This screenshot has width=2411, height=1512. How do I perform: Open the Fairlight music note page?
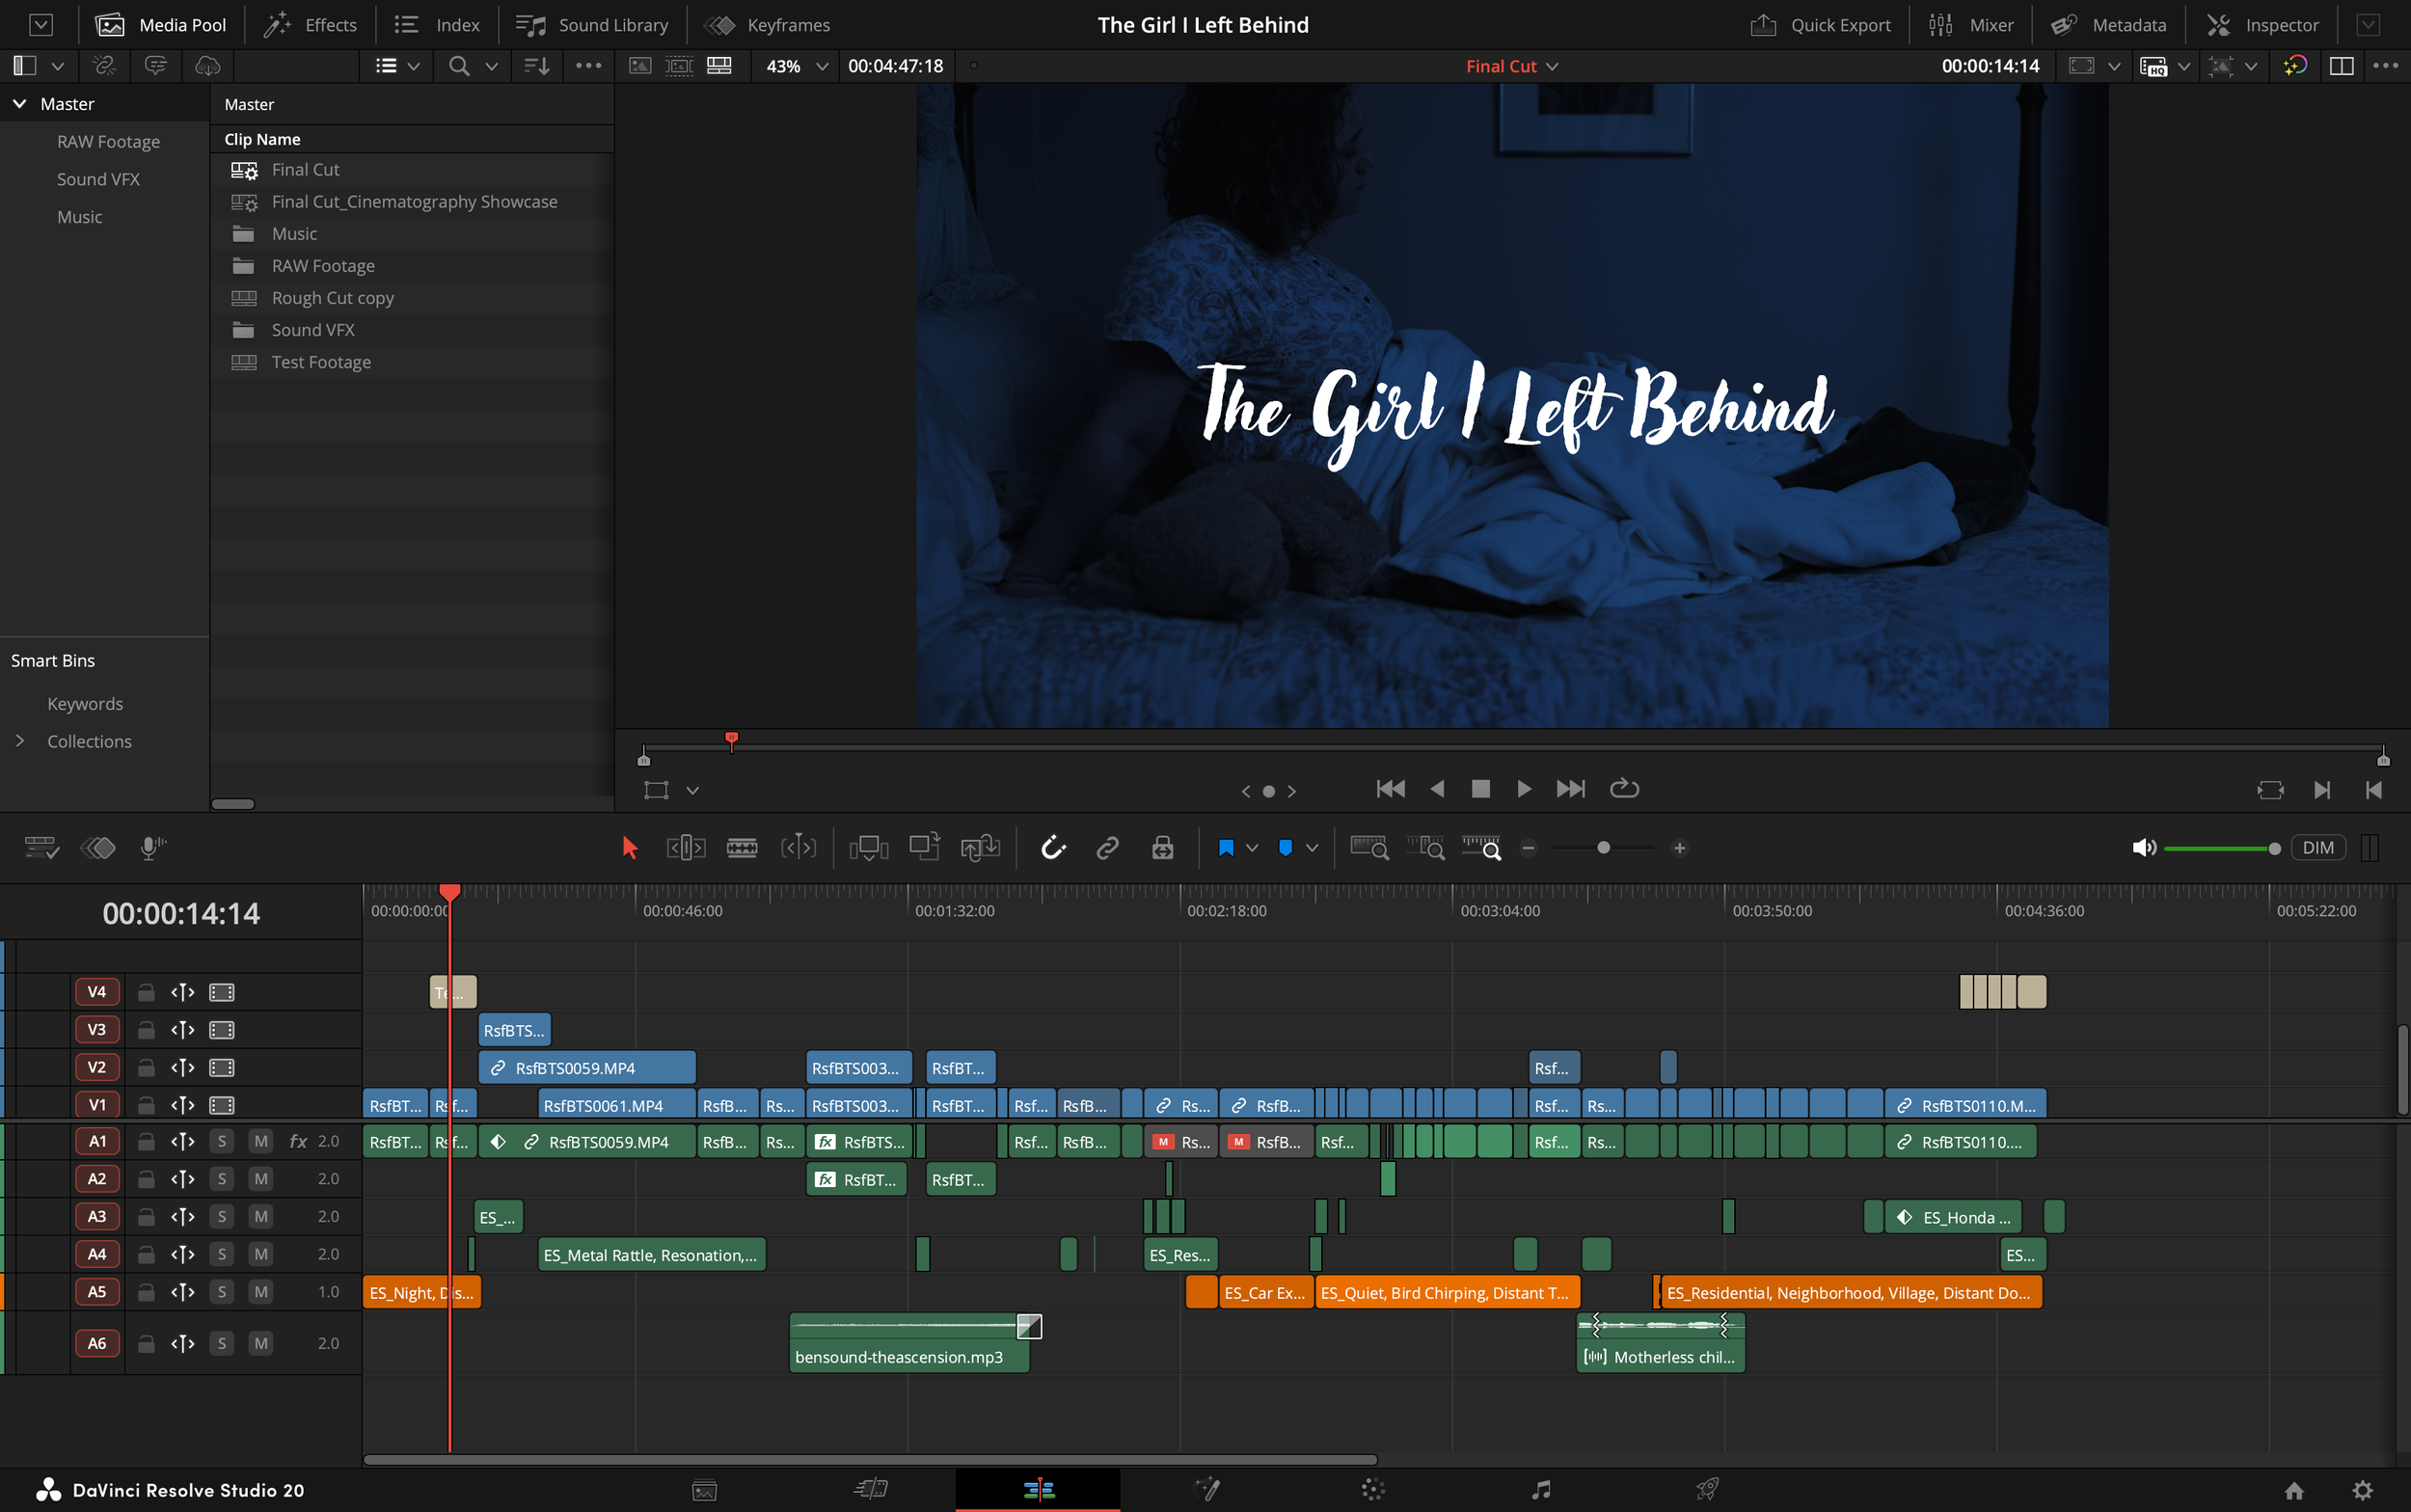coord(1541,1489)
